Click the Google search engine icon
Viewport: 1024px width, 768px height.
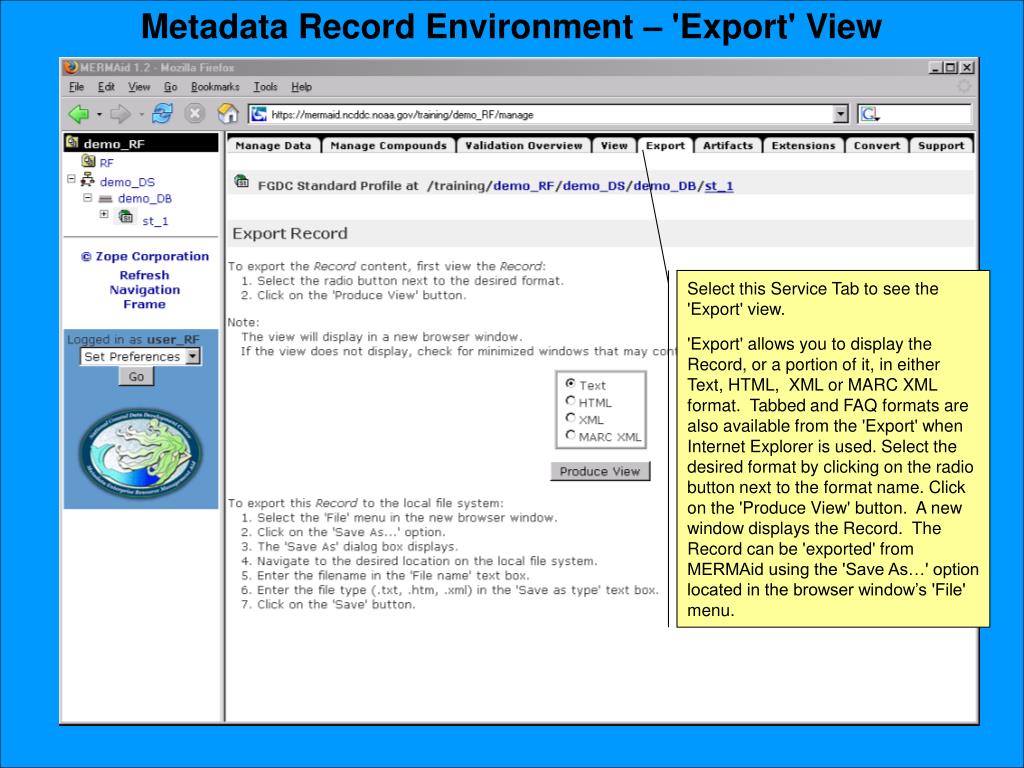(x=869, y=114)
